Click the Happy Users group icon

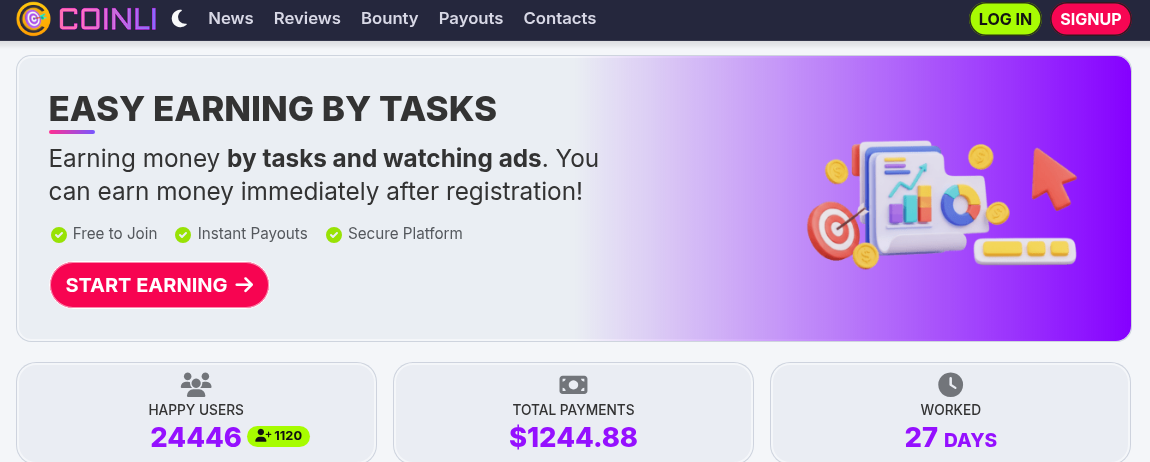196,384
